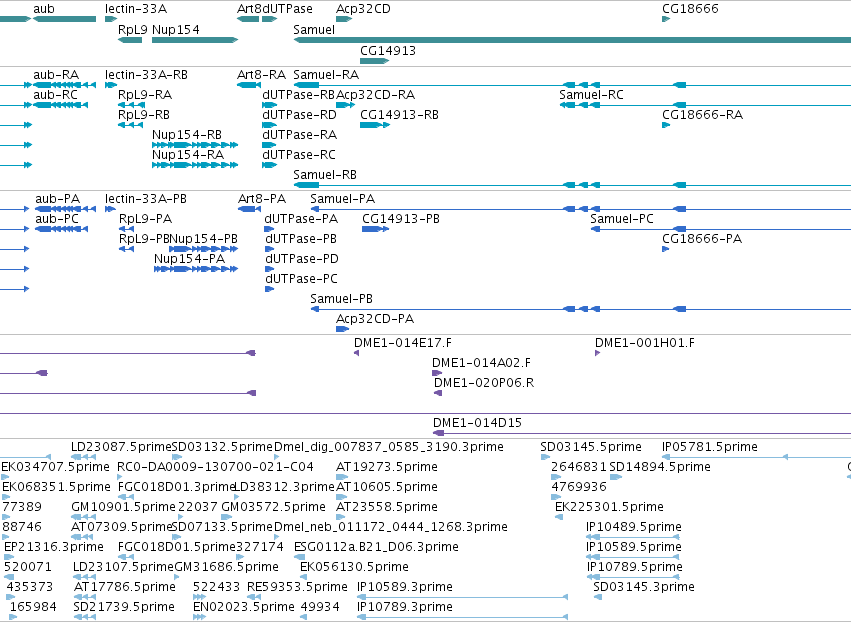
Task: Open EST RC0-DA0009-130700-021-C04
Action: [x=215, y=467]
